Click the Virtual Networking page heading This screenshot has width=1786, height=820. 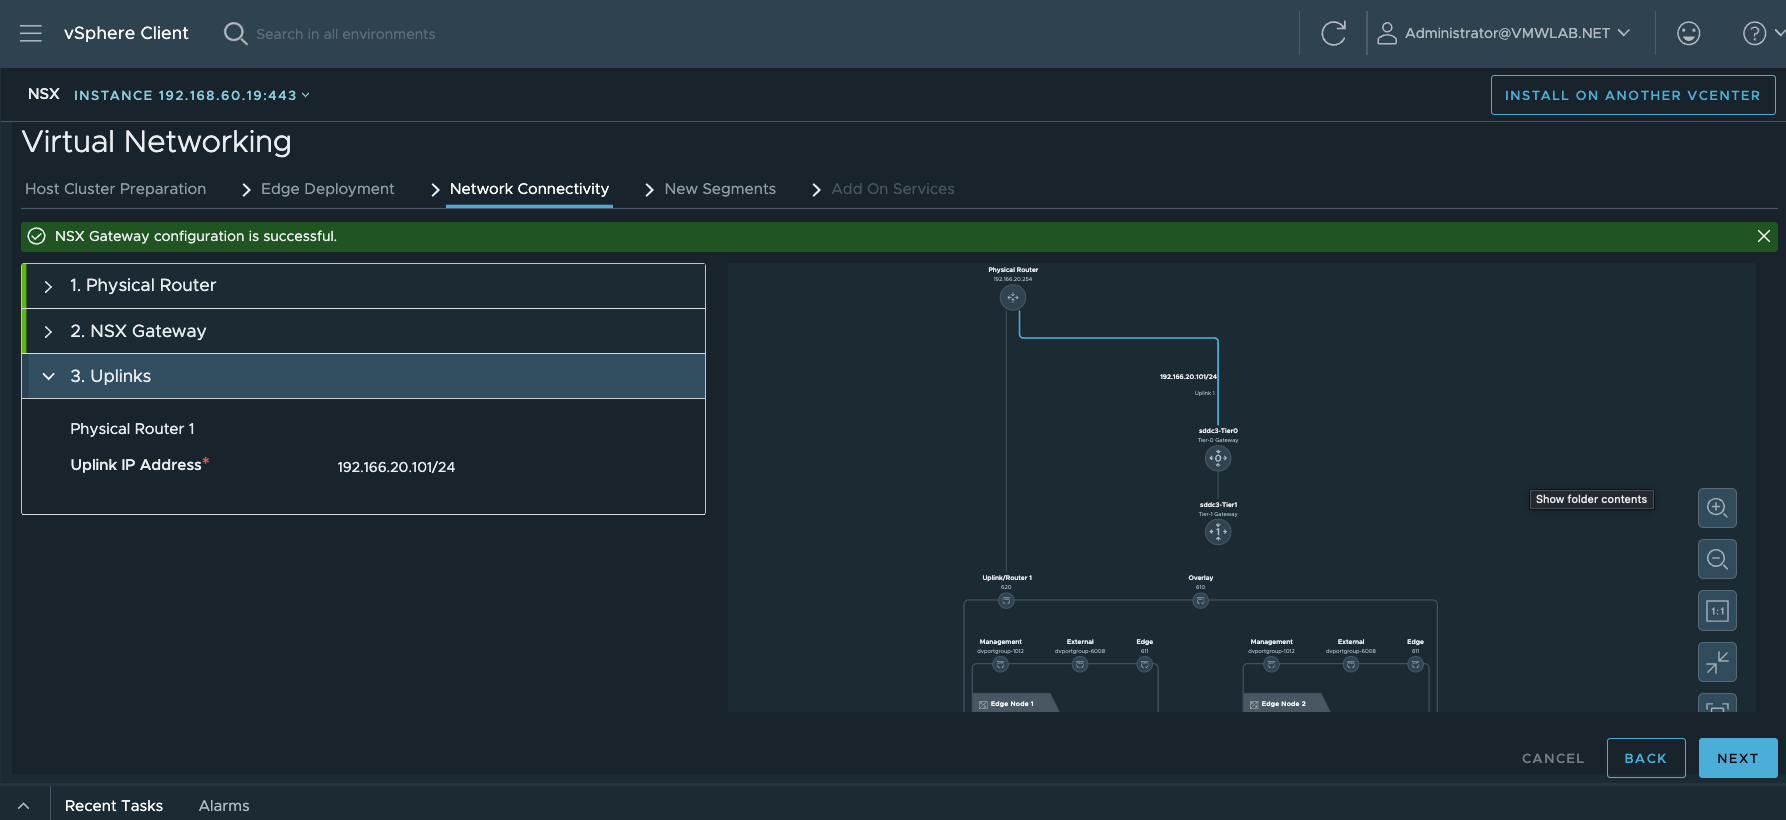[157, 142]
